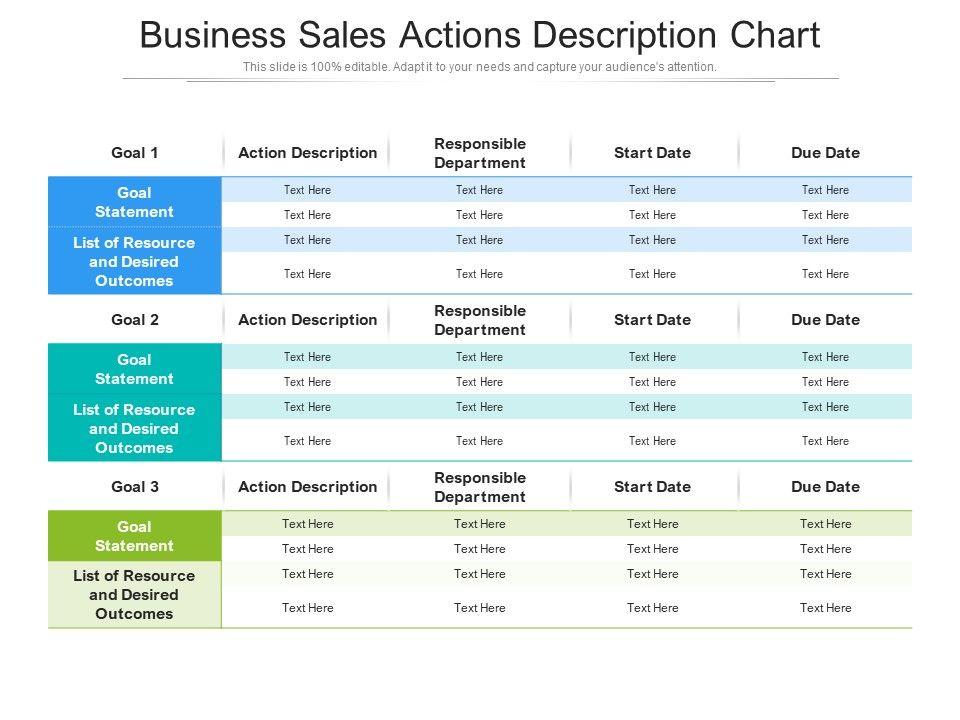The height and width of the screenshot is (720, 960).
Task: Click the "Business Sales Actions Description Chart" title
Action: [x=480, y=35]
